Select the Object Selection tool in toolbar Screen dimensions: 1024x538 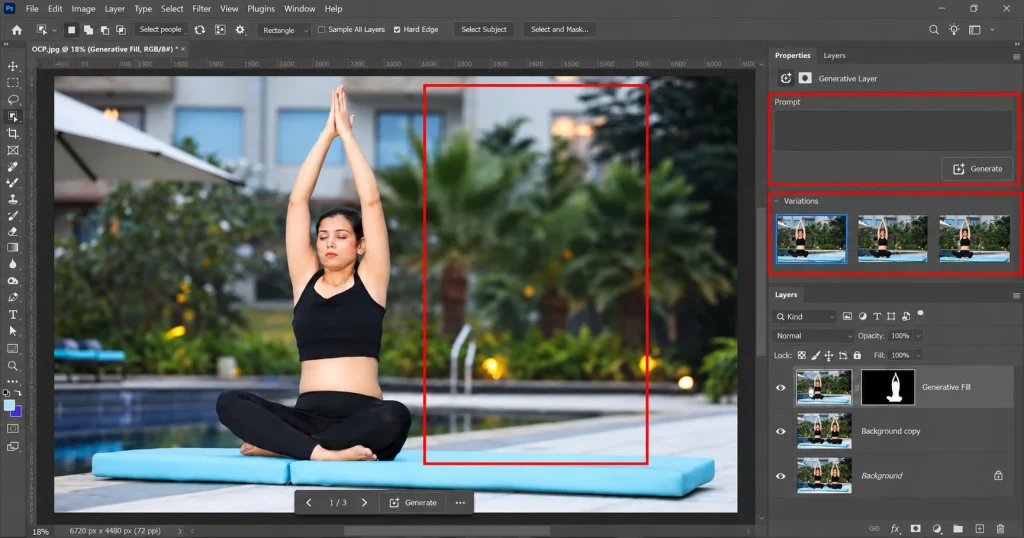pyautogui.click(x=13, y=117)
